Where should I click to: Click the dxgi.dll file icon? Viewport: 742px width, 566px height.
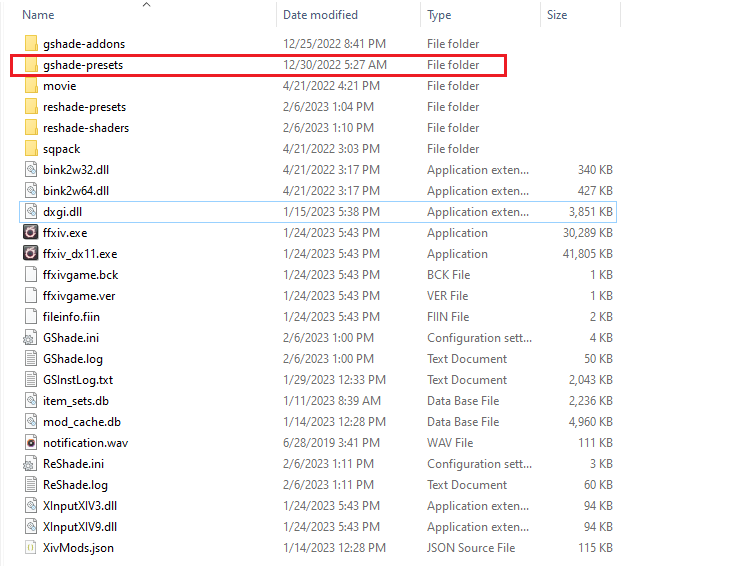pos(31,212)
